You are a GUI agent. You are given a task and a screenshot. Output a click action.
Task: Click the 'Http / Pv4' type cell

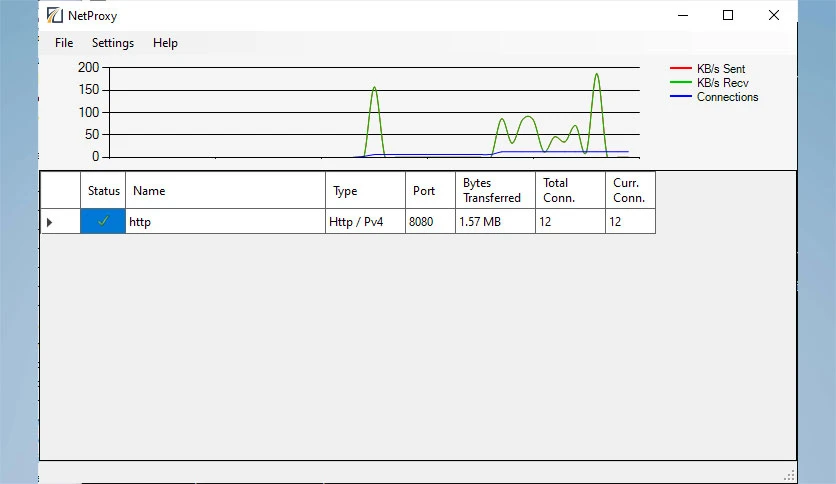pos(365,221)
